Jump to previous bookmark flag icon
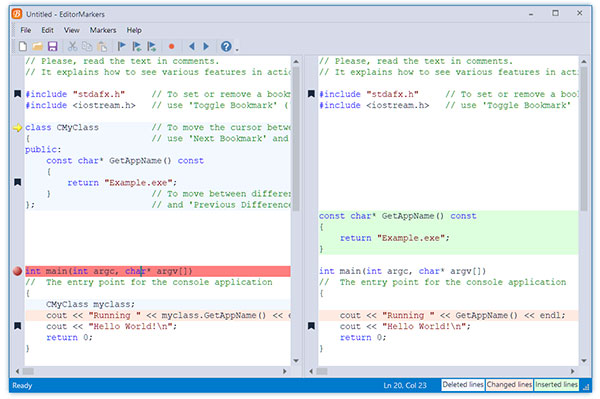Viewport: 600px width, 399px height. click(137, 47)
